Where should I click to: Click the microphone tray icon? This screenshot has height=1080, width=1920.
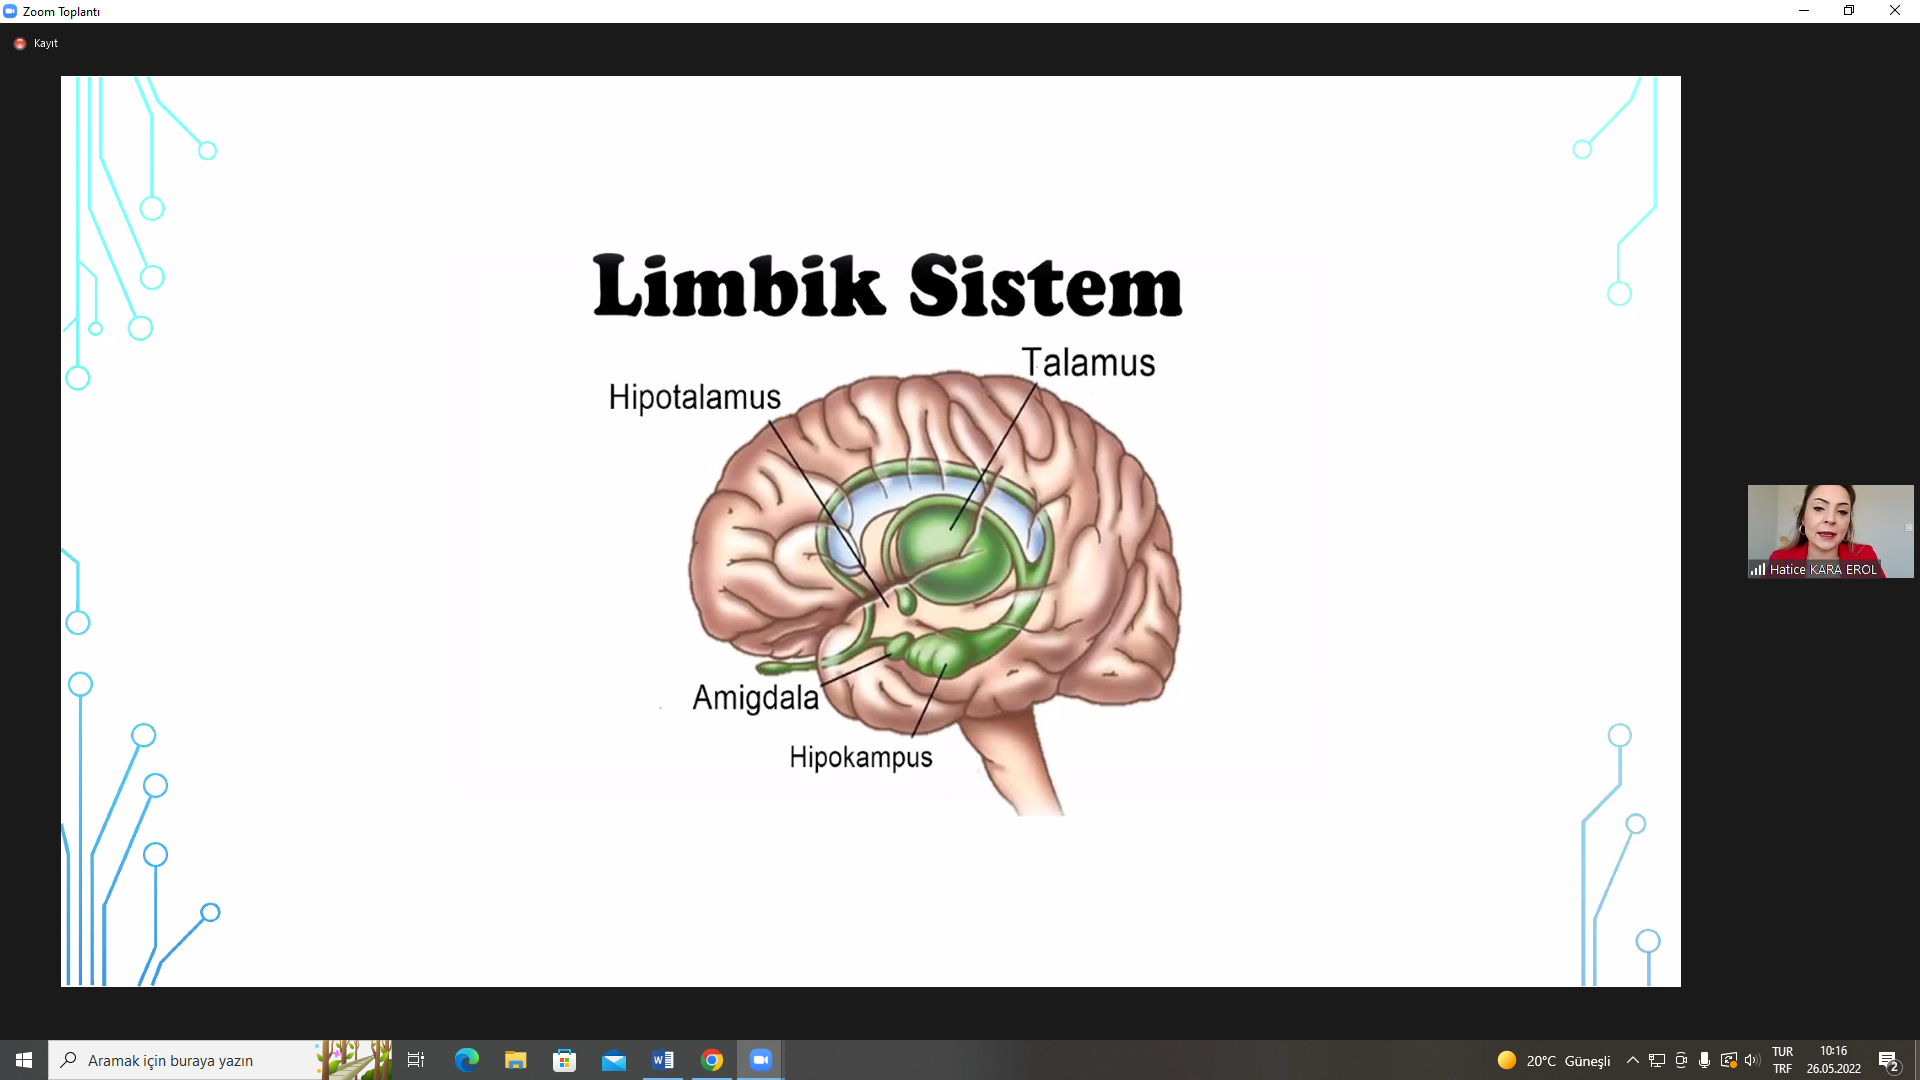point(1704,1060)
